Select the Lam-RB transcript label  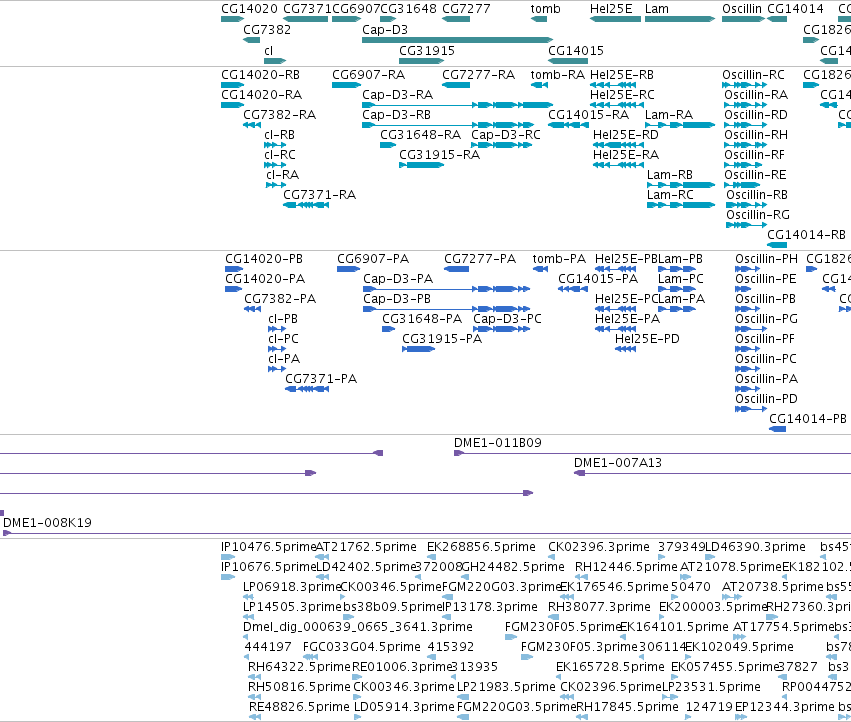click(x=670, y=175)
